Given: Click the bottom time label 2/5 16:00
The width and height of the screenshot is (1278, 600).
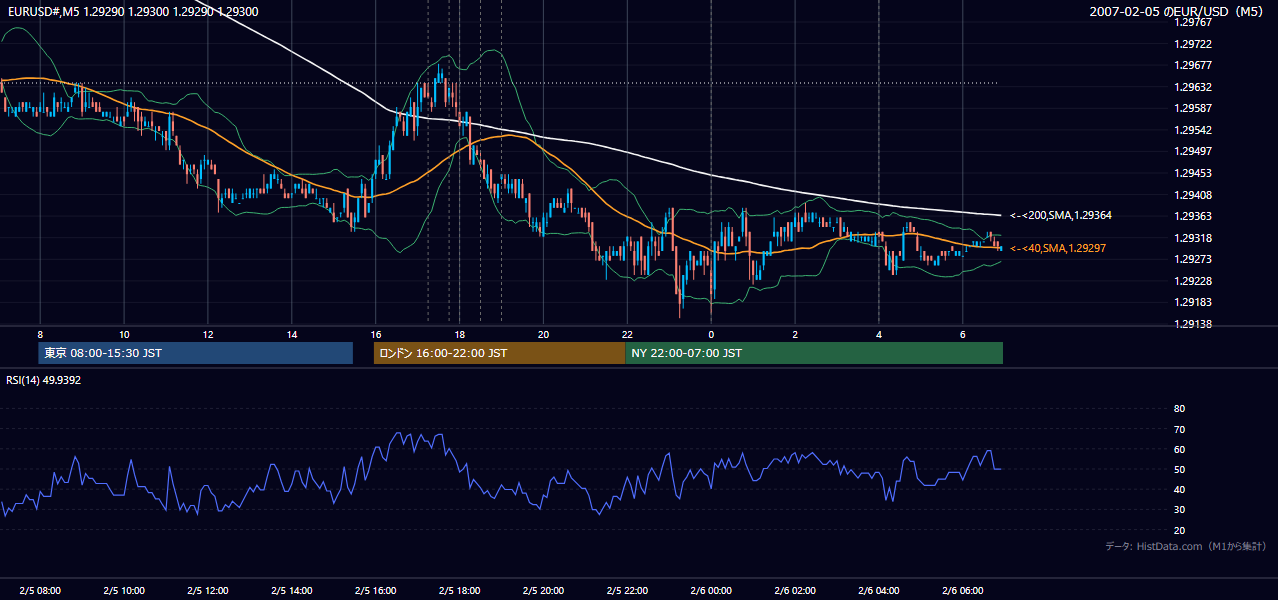Looking at the screenshot, I should click(x=376, y=591).
